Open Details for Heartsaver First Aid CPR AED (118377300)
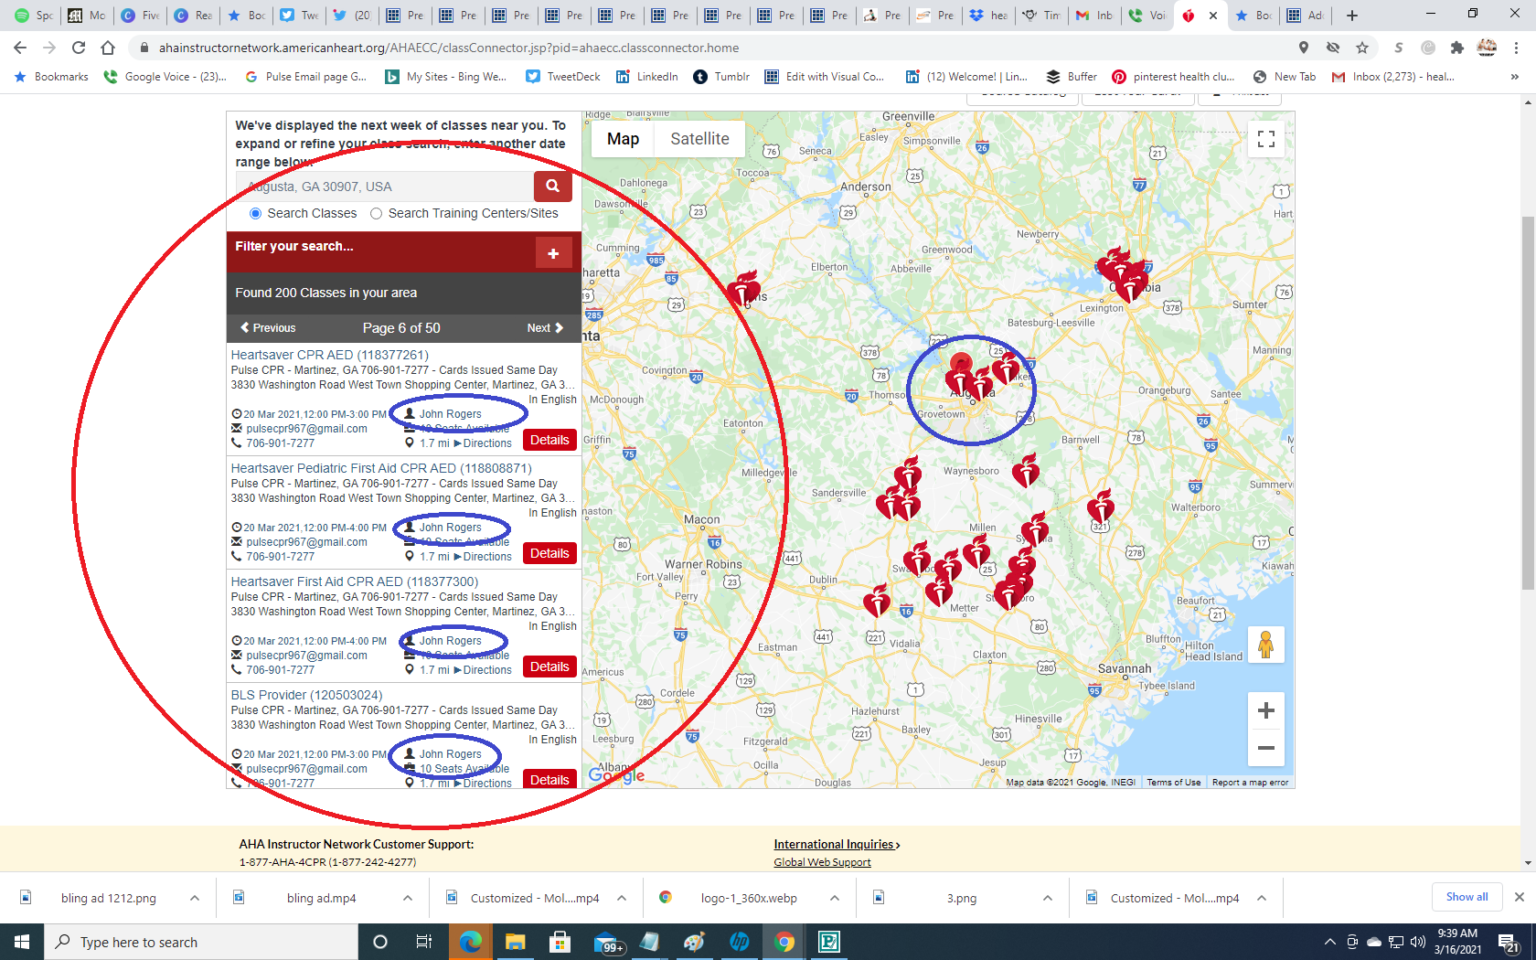The height and width of the screenshot is (960, 1536). tap(550, 667)
